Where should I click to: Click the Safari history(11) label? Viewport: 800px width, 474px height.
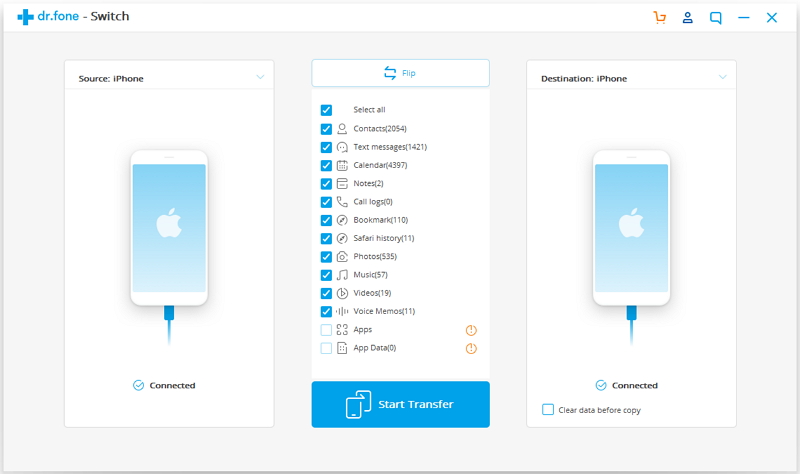[x=384, y=238]
